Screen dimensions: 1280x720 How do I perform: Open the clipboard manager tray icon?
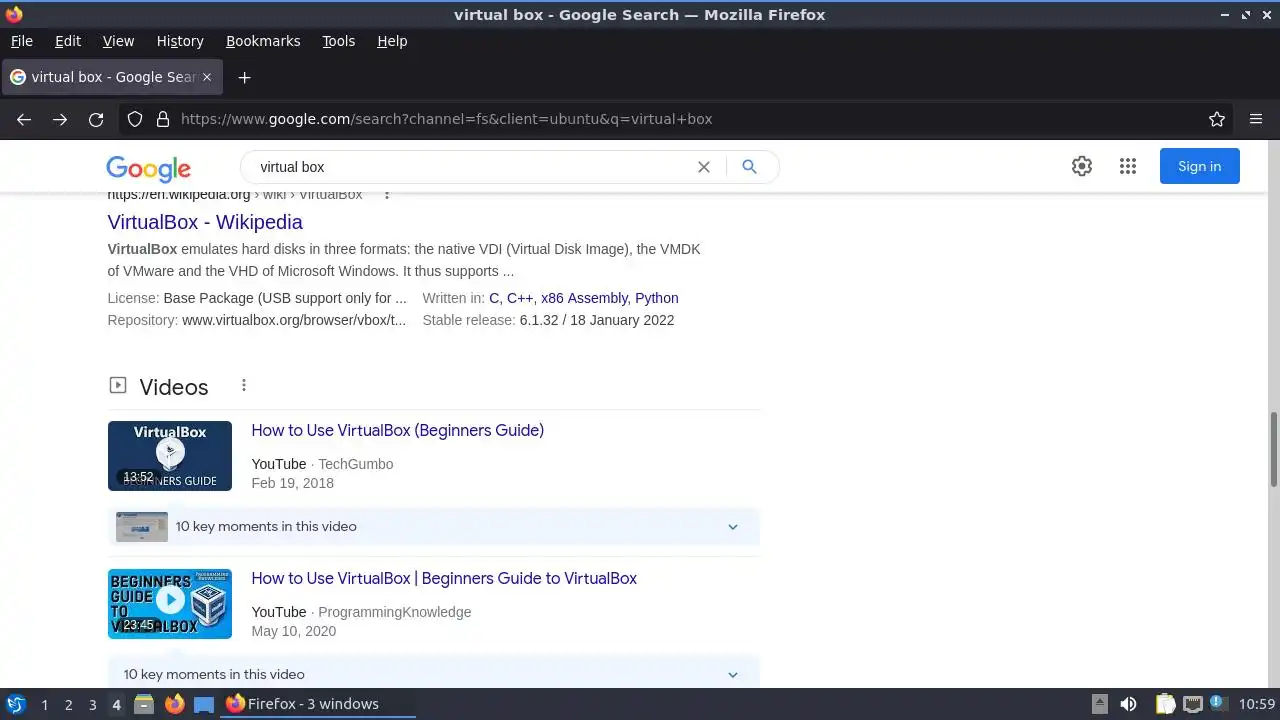(1165, 704)
